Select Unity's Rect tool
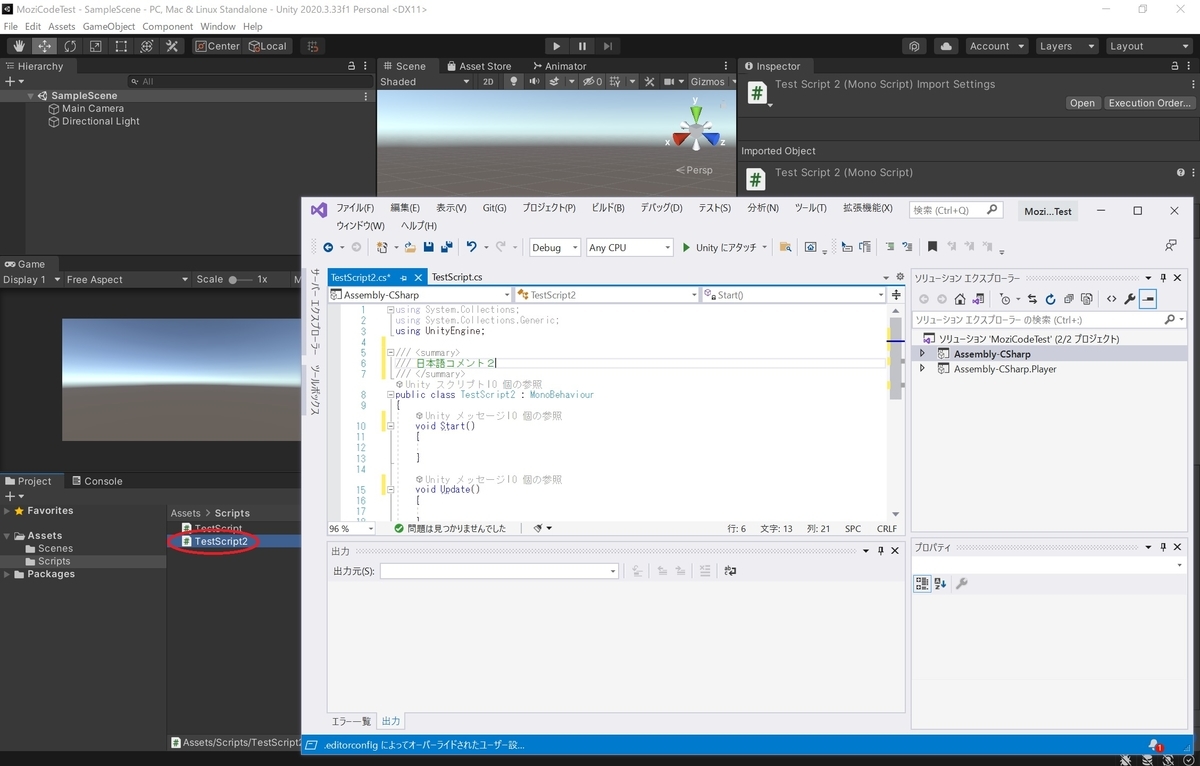Screen dimensions: 1200x766 pos(121,46)
